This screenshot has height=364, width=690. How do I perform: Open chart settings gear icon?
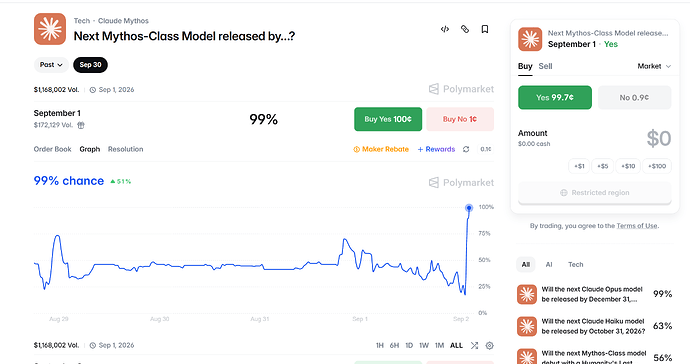click(x=489, y=346)
